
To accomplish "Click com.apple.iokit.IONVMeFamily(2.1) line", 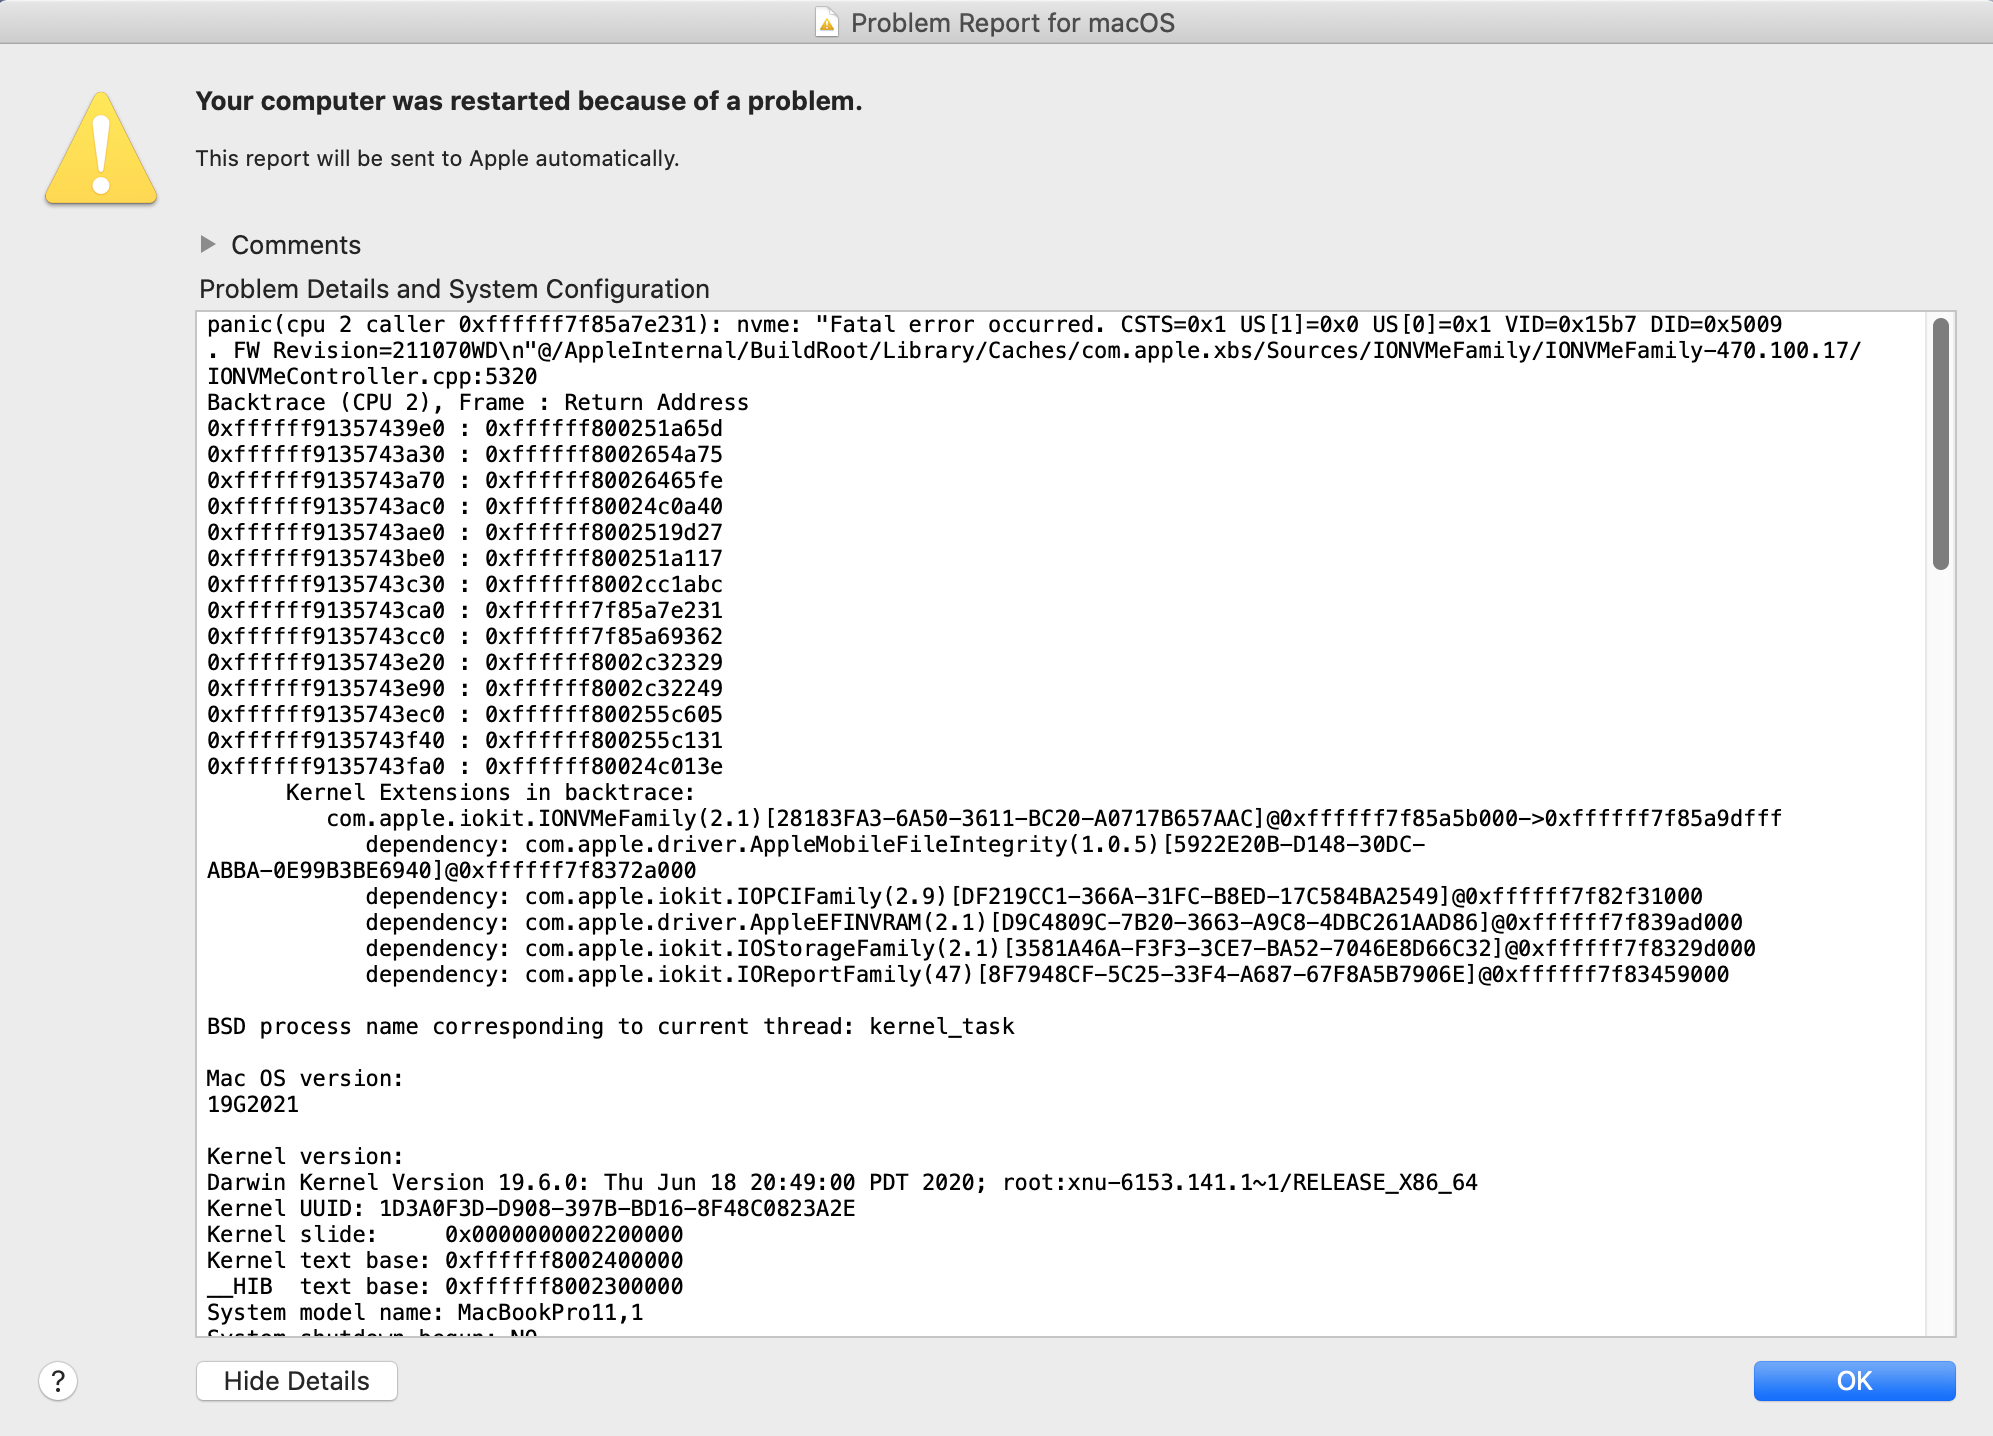I will [x=1054, y=818].
